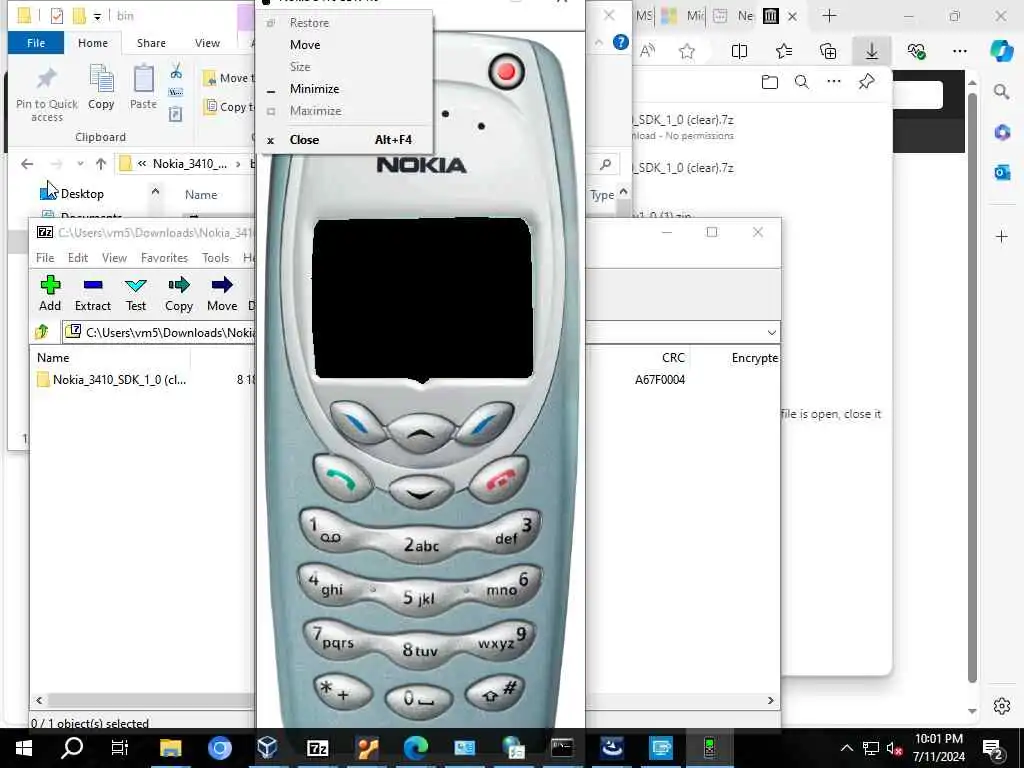Tap the 1 voicemail key on phone keypad
The width and height of the screenshot is (1024, 768).
pos(329,530)
